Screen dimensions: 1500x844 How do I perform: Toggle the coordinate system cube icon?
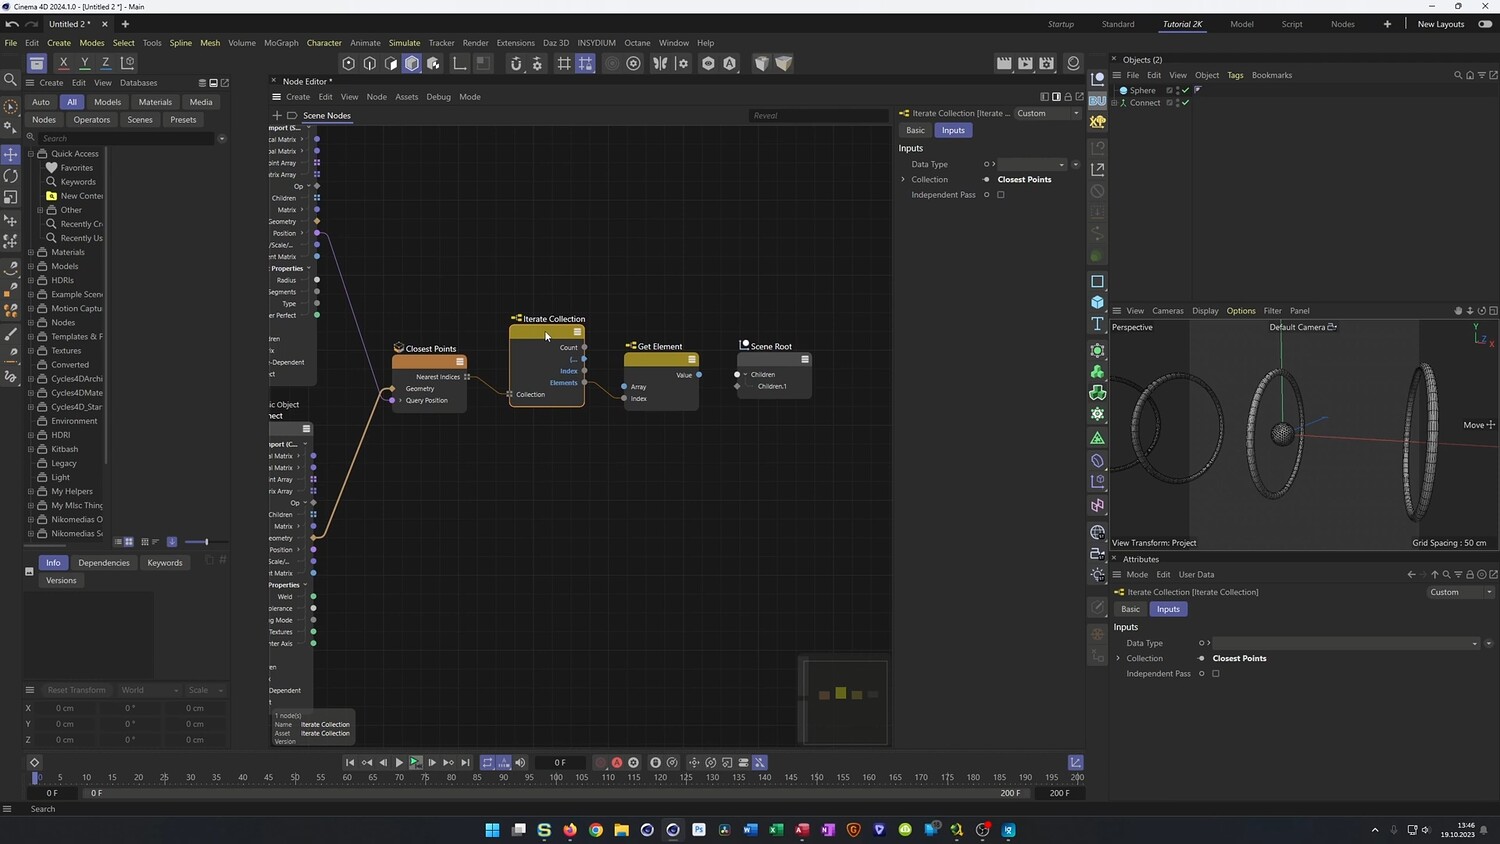point(127,63)
